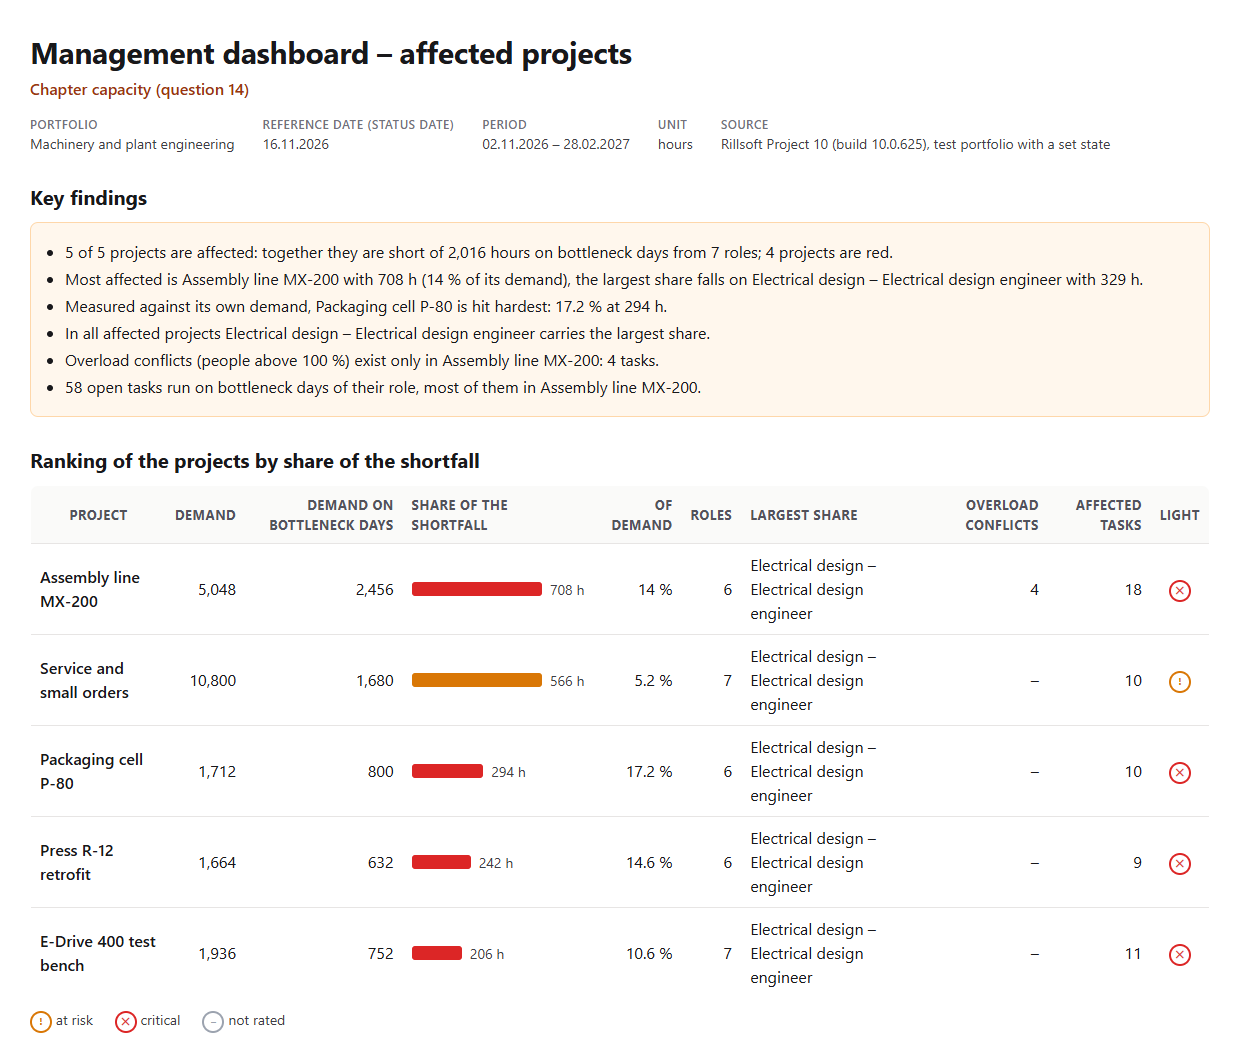
Task: Click the 'Management dashboard – affected projects' title
Action: click(x=331, y=54)
